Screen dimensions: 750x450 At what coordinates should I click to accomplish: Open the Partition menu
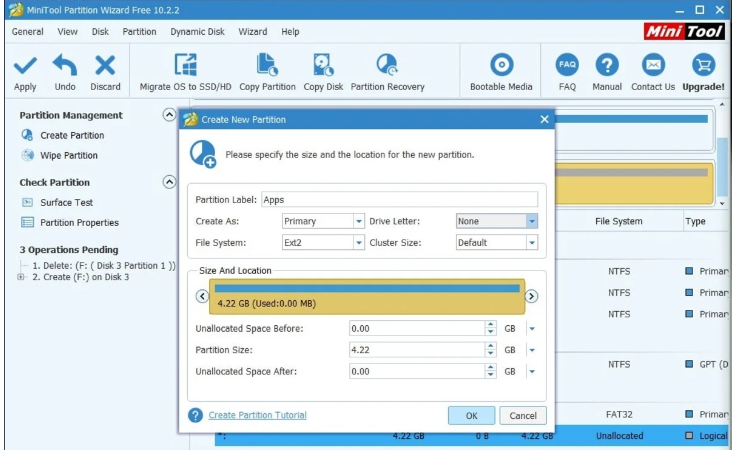click(x=139, y=32)
